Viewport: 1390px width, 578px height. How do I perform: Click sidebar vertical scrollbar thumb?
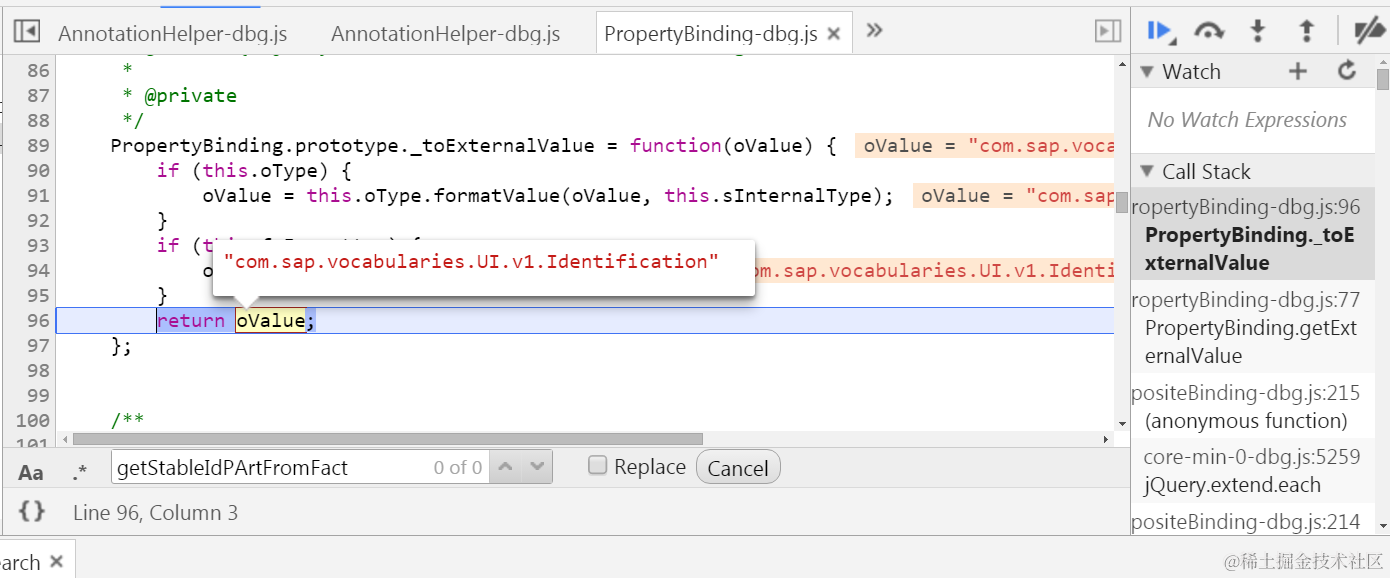[1382, 80]
